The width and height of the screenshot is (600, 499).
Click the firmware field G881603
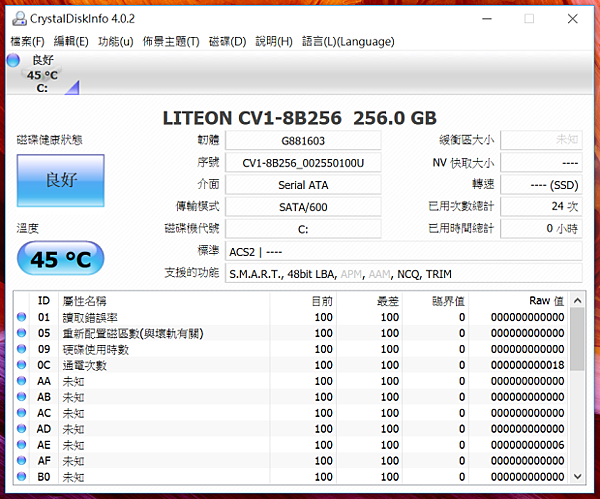coord(303,140)
